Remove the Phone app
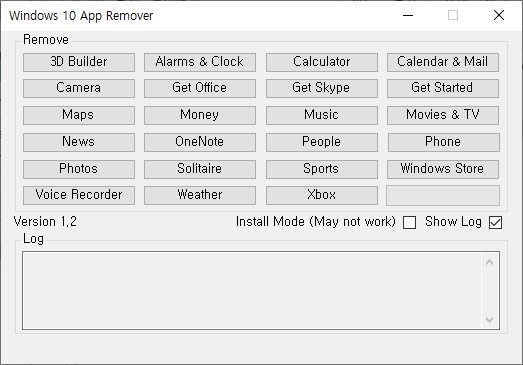 click(444, 142)
